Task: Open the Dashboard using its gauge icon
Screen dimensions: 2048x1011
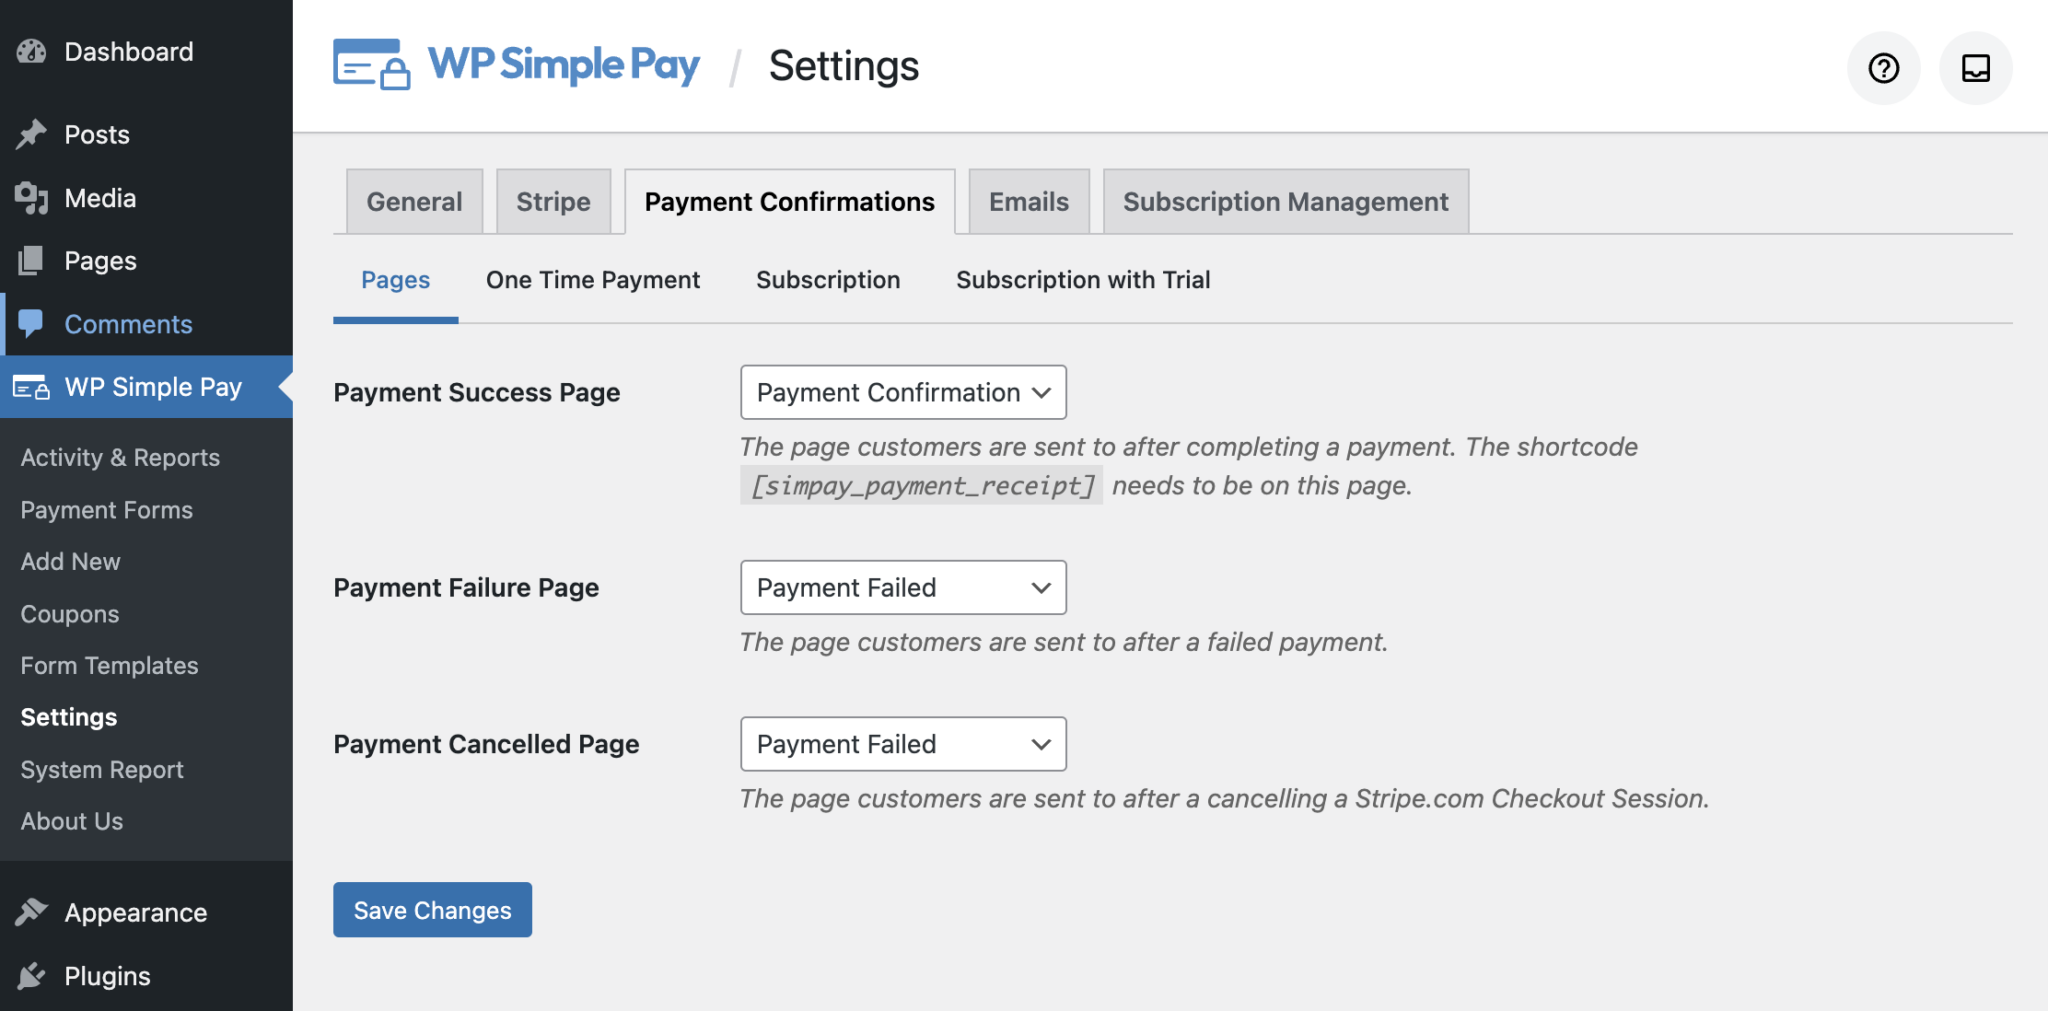Action: [x=33, y=51]
